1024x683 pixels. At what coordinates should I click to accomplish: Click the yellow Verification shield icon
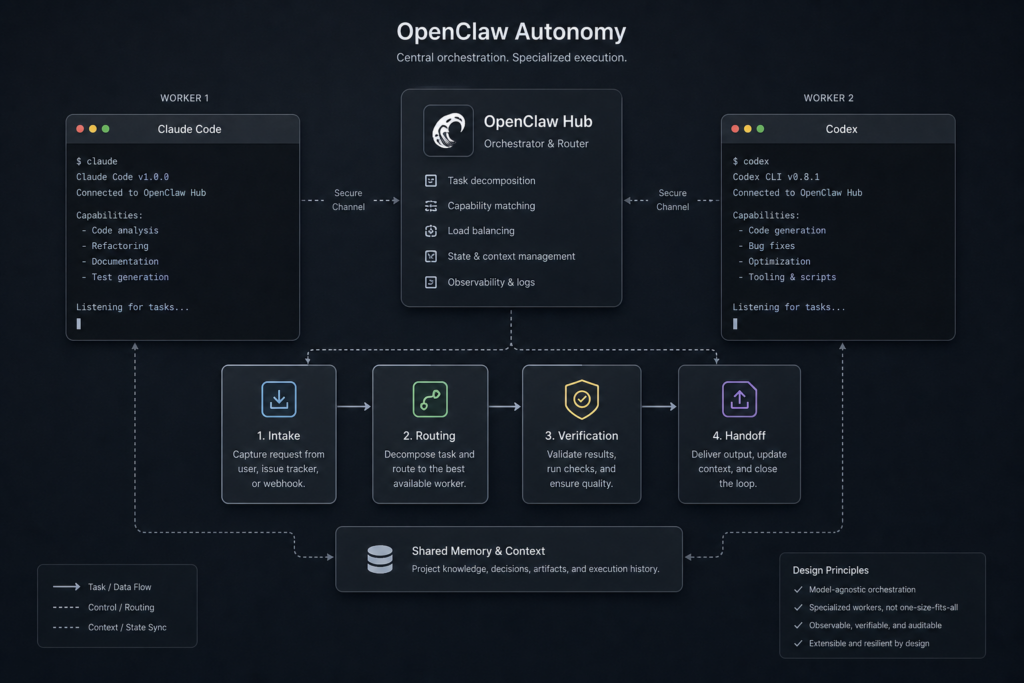pyautogui.click(x=582, y=399)
